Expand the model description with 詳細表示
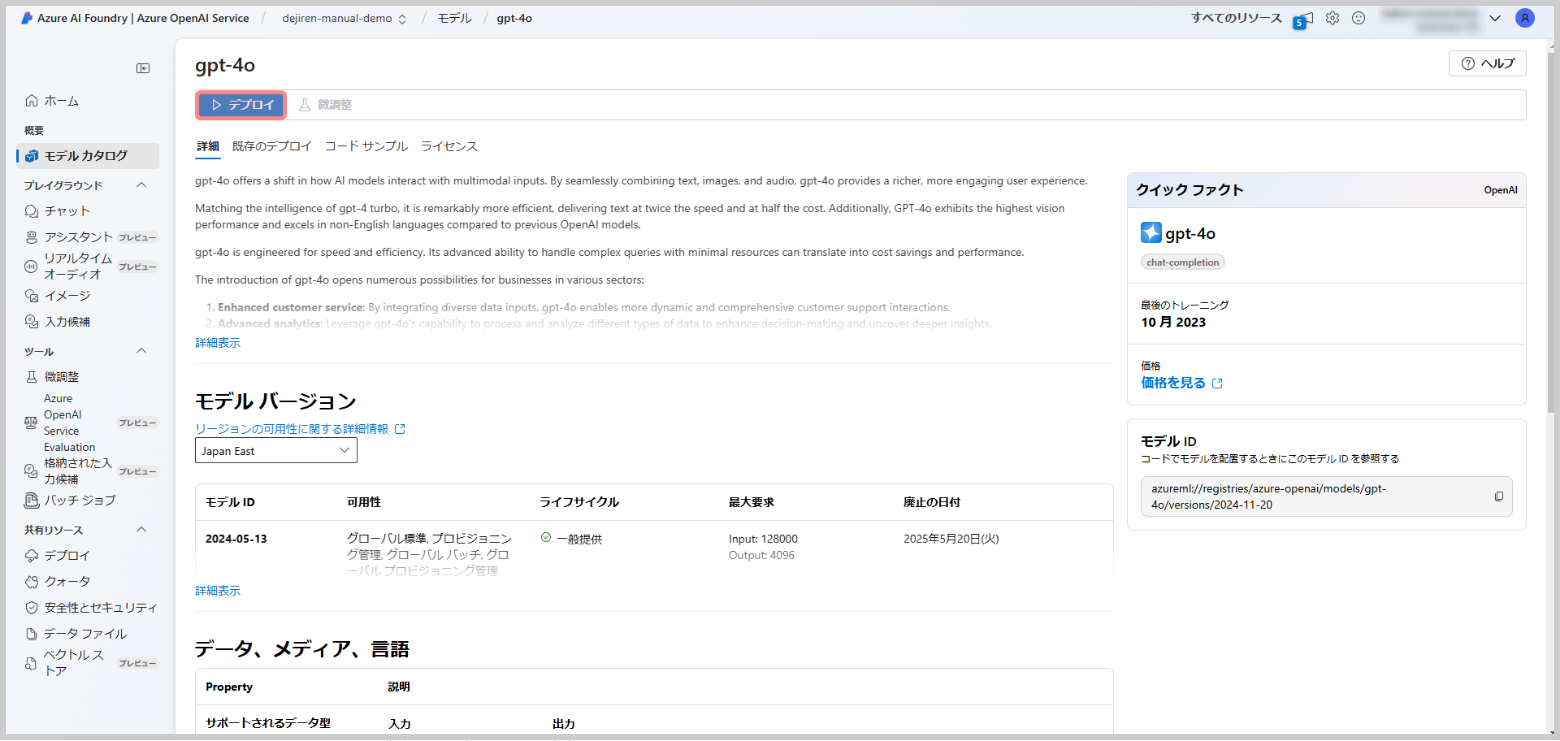The width and height of the screenshot is (1560, 741). [x=218, y=343]
